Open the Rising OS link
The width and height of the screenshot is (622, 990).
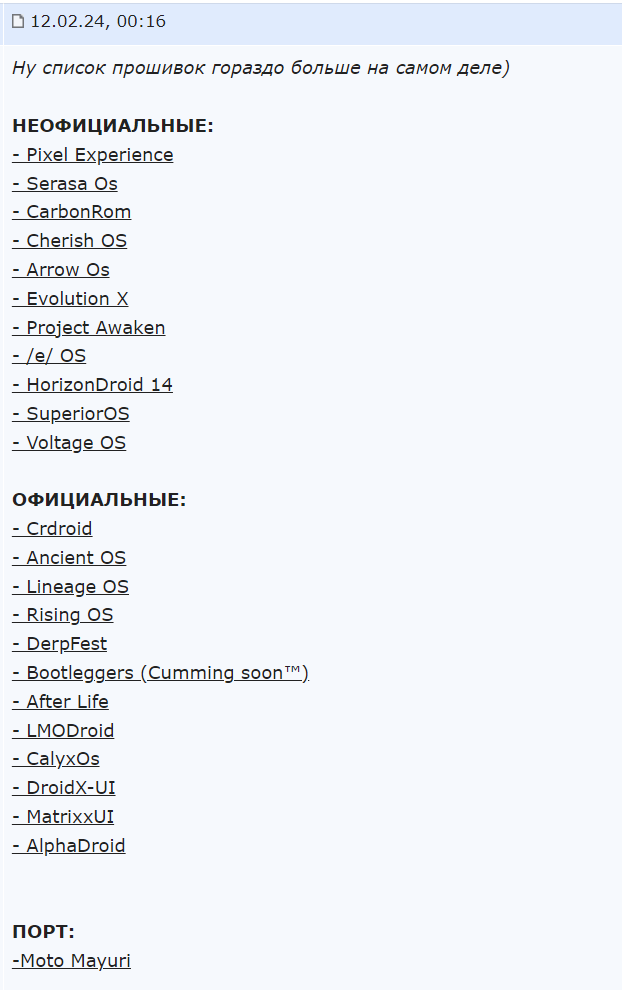pos(63,616)
